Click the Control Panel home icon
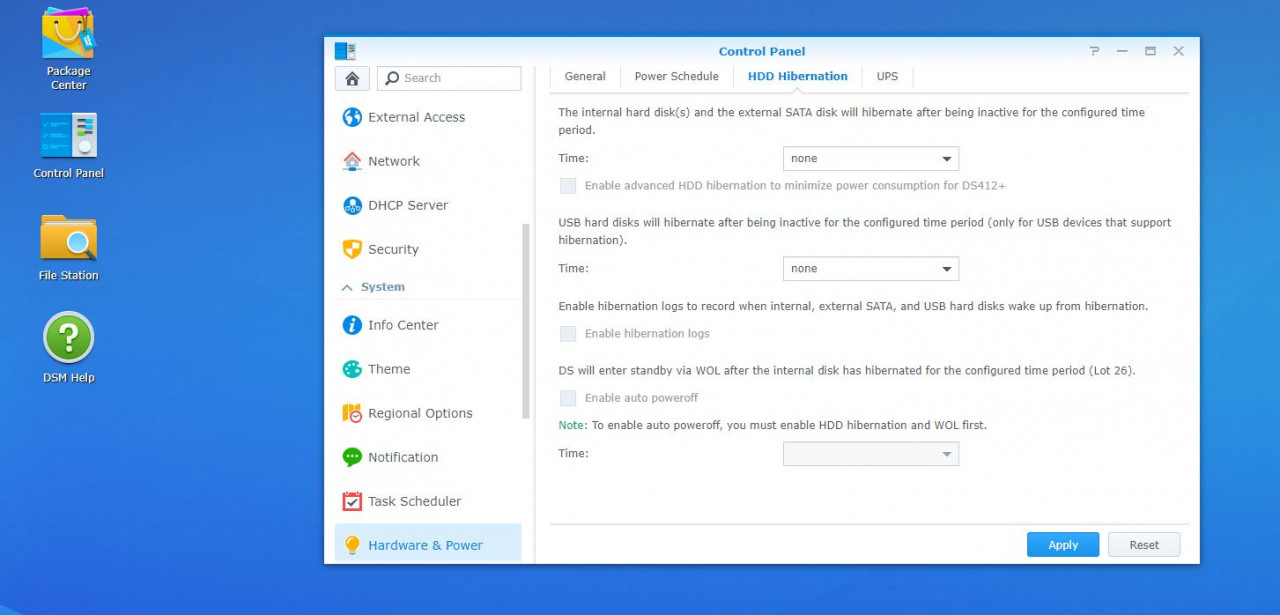This screenshot has height=615, width=1280. click(351, 77)
